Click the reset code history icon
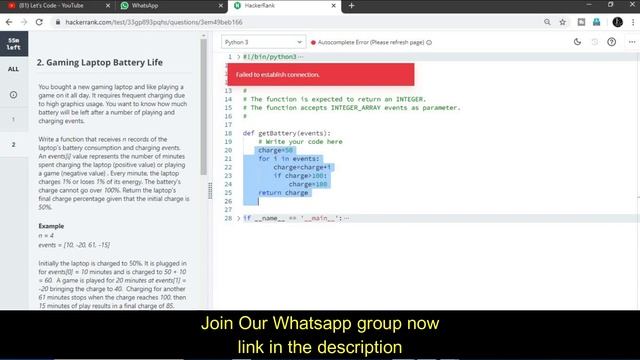 595,42
